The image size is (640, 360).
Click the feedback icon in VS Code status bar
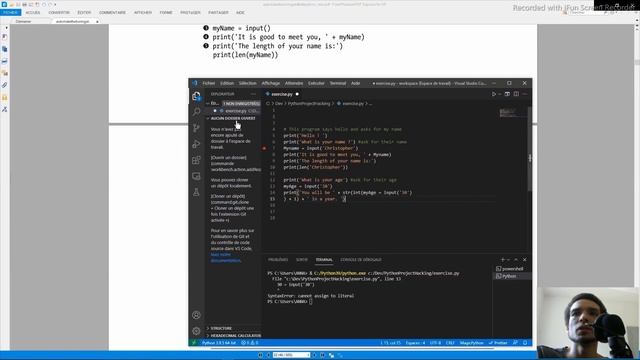[515, 343]
